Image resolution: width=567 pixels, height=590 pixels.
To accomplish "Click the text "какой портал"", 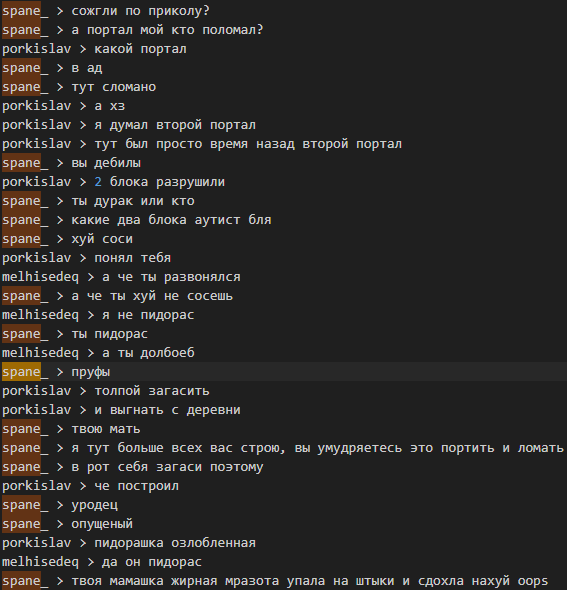I will [140, 49].
